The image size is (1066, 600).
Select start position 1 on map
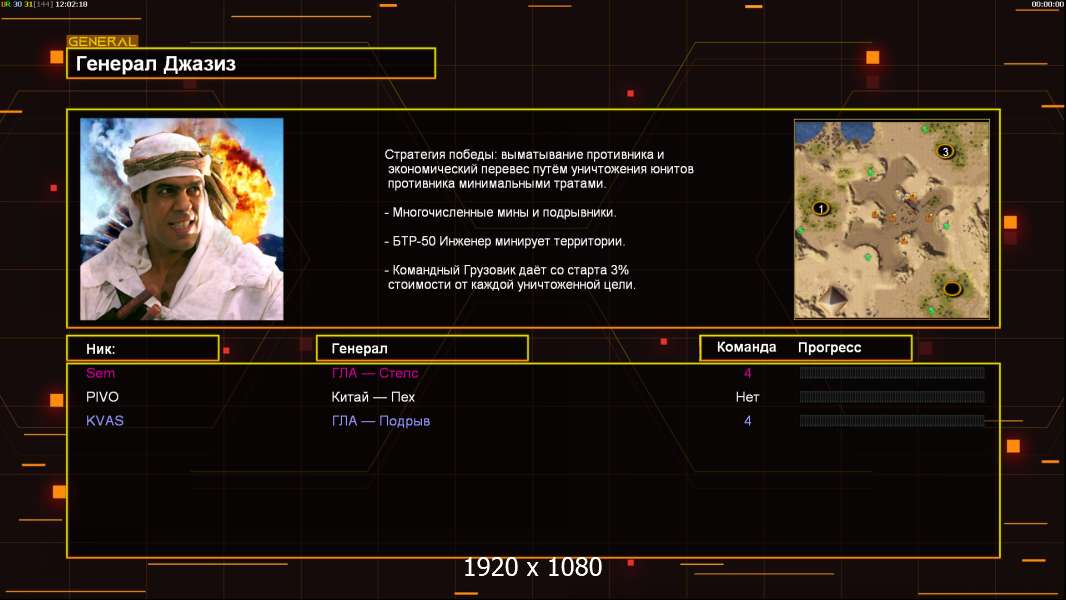(x=821, y=209)
